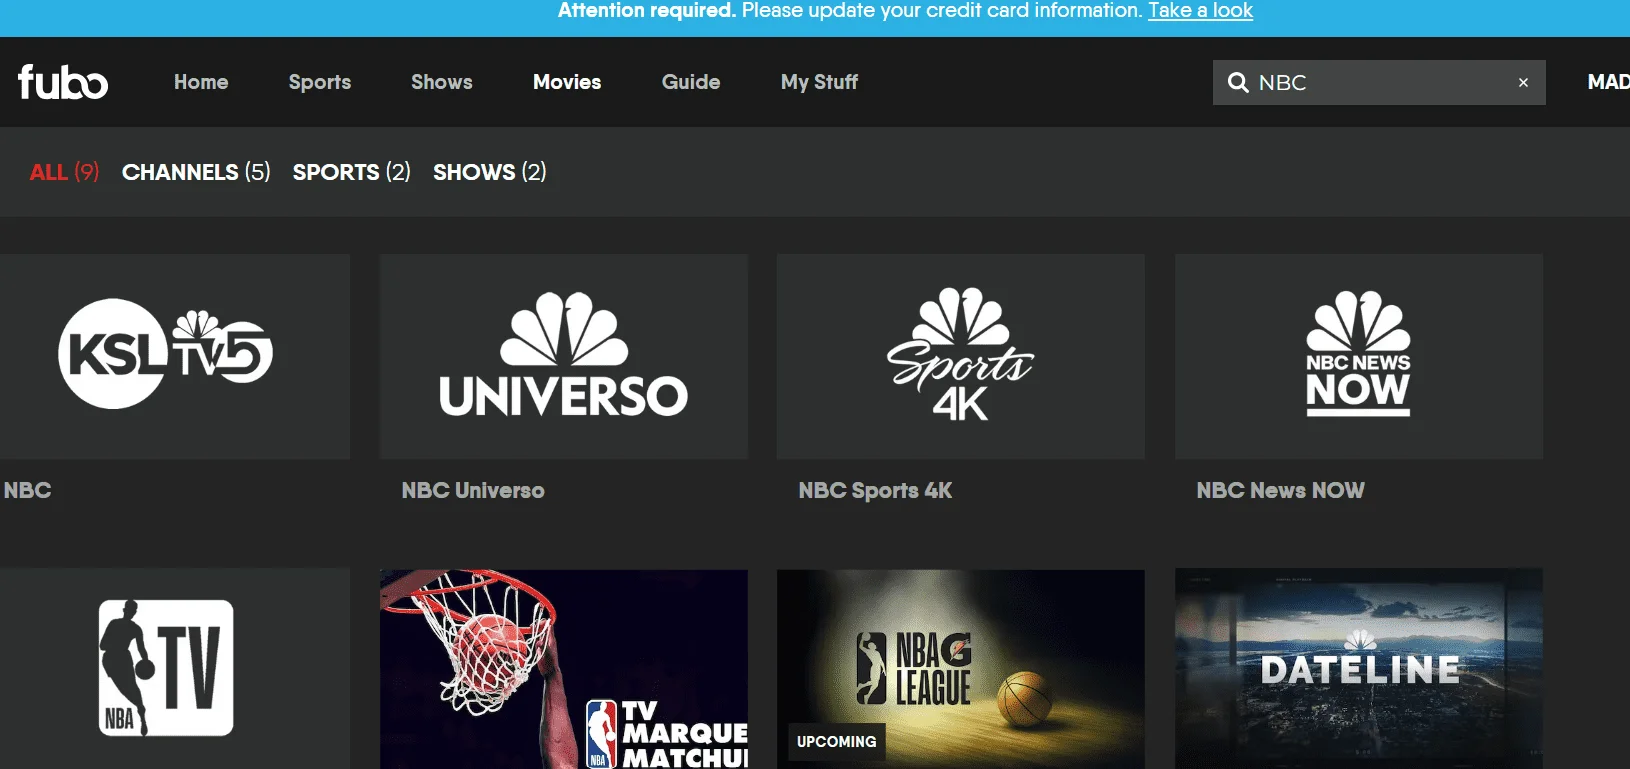Open the NBA G League thumbnail
This screenshot has height=769, width=1630.
(961, 669)
